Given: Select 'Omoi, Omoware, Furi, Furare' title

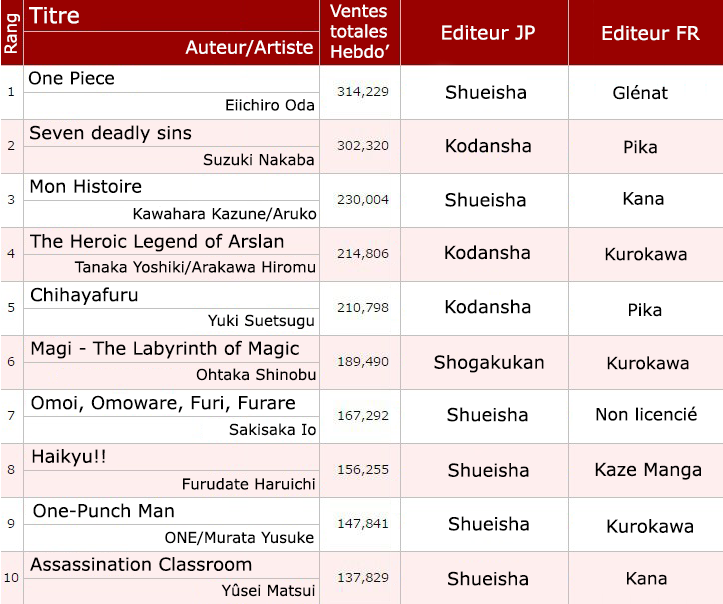Looking at the screenshot, I should tap(163, 403).
